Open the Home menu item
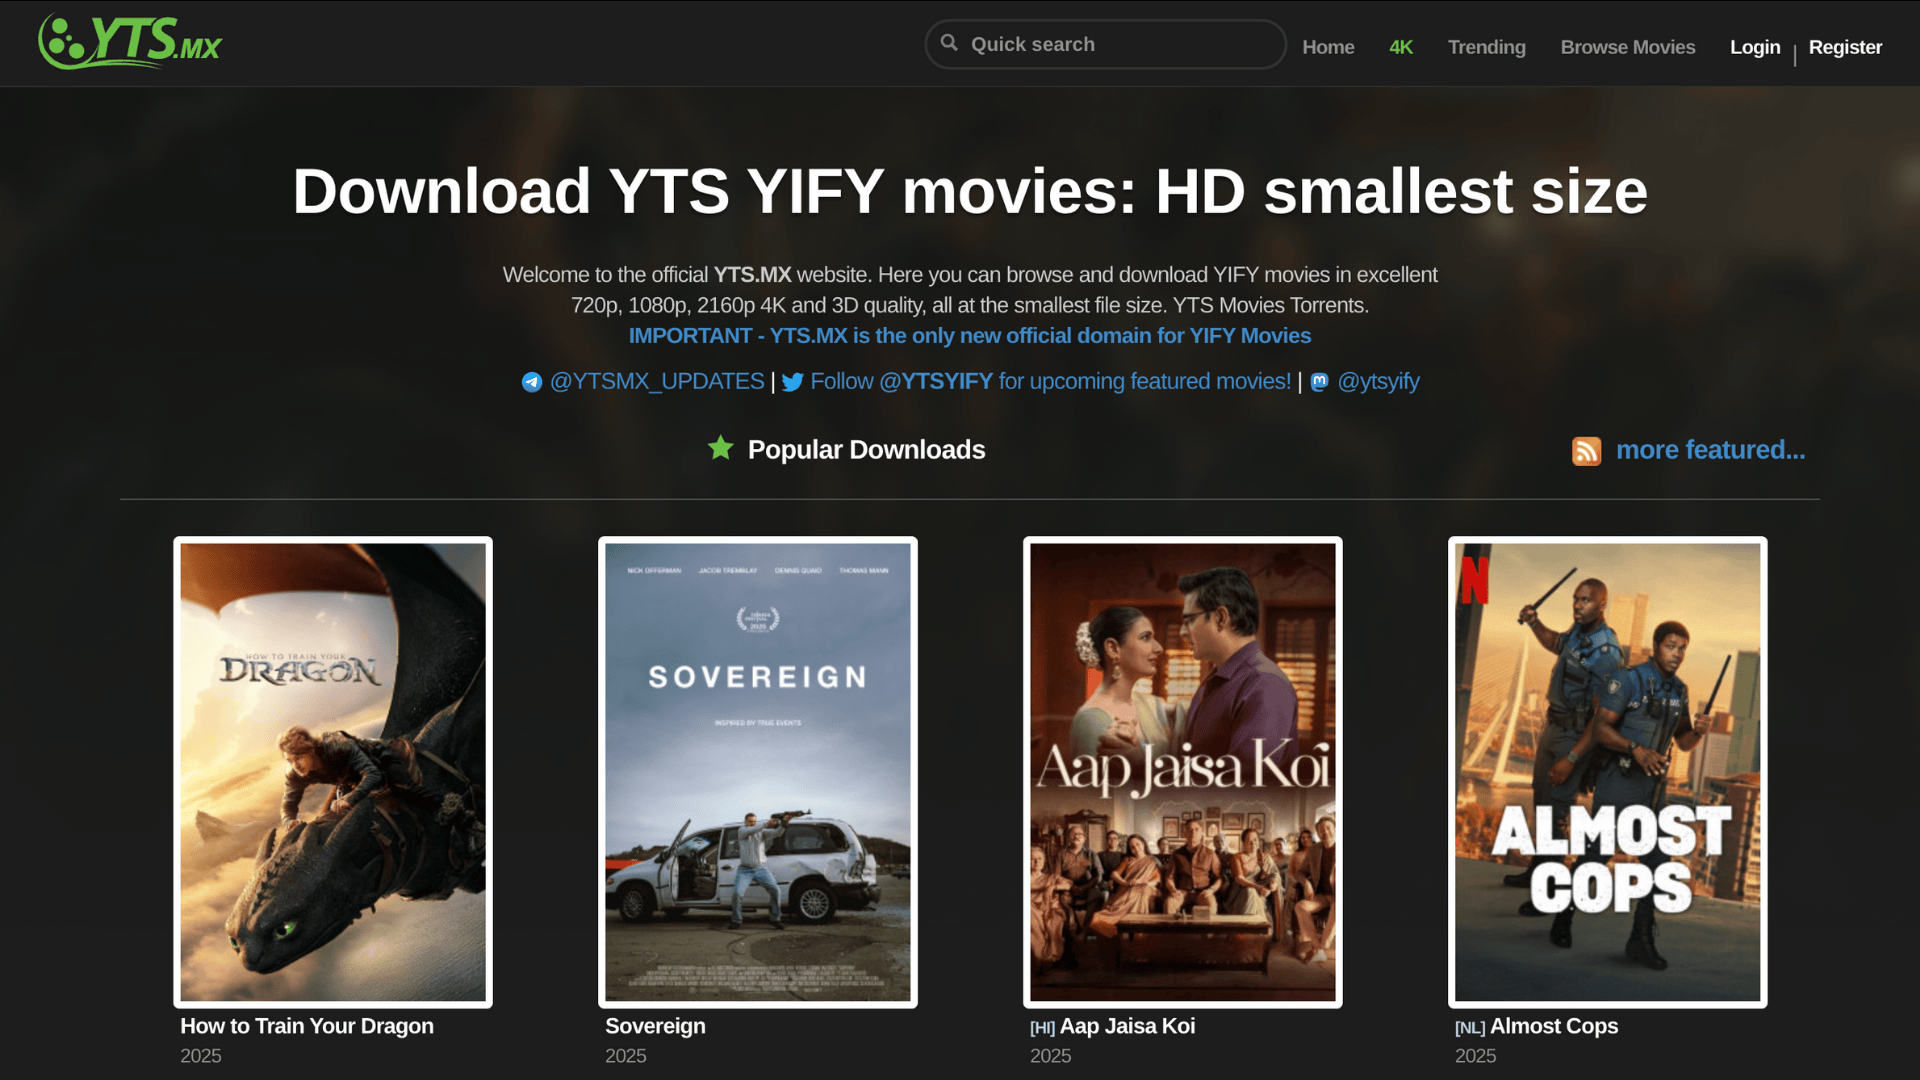The width and height of the screenshot is (1920, 1080). (x=1328, y=47)
